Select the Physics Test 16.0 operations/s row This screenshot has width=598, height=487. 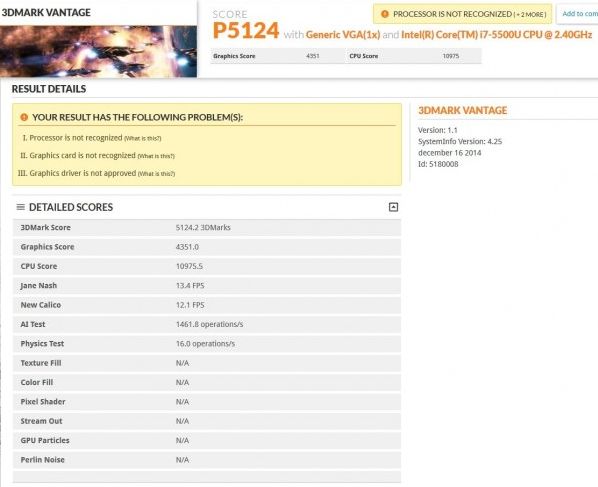click(207, 344)
